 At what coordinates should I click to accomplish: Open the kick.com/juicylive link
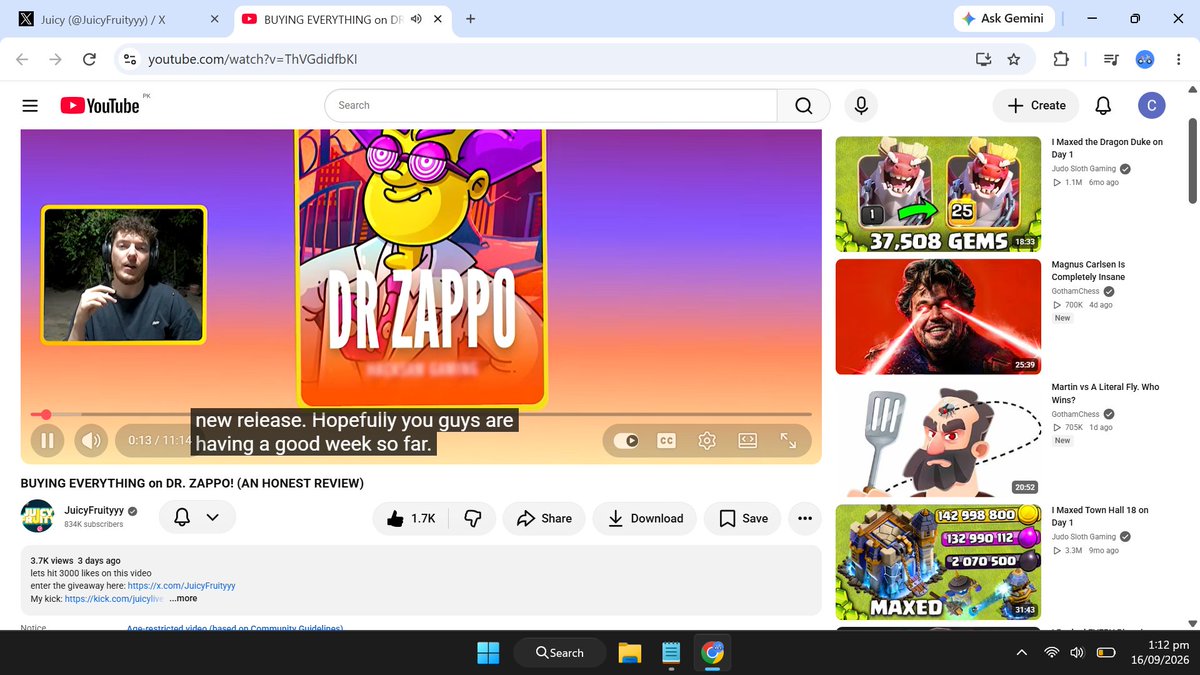[x=114, y=598]
